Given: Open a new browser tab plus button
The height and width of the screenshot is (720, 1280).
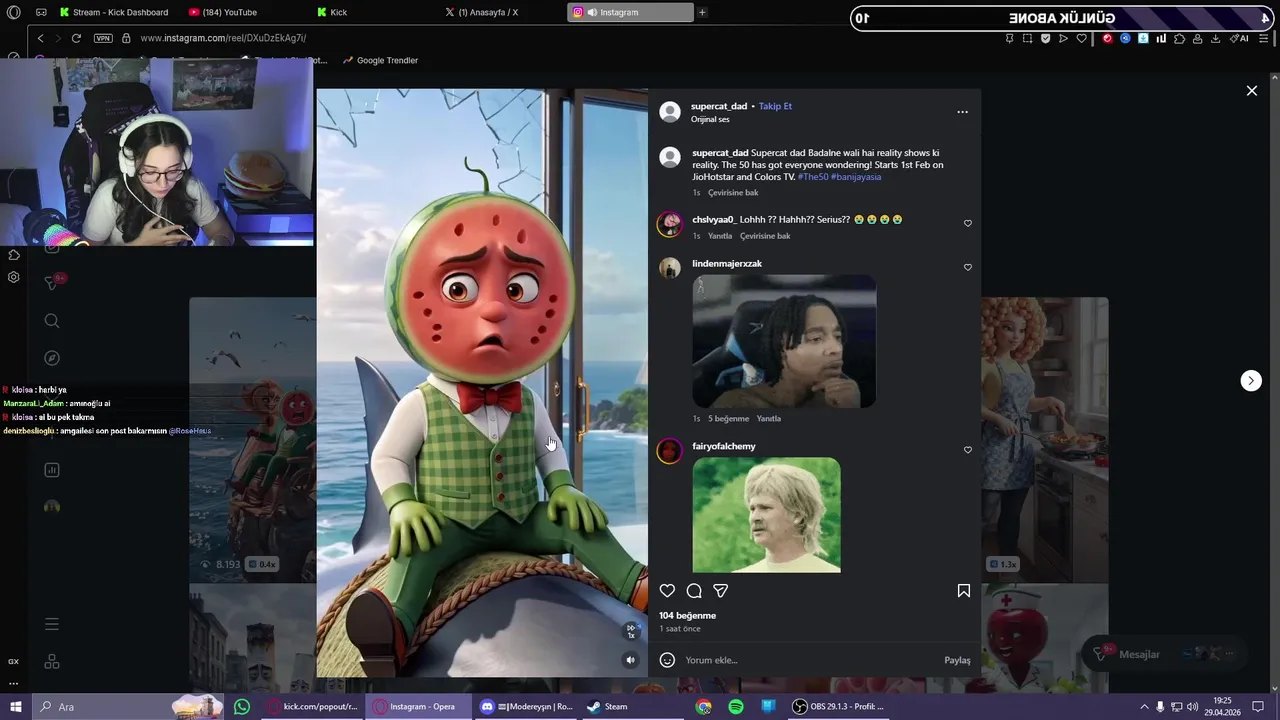Looking at the screenshot, I should tap(702, 12).
